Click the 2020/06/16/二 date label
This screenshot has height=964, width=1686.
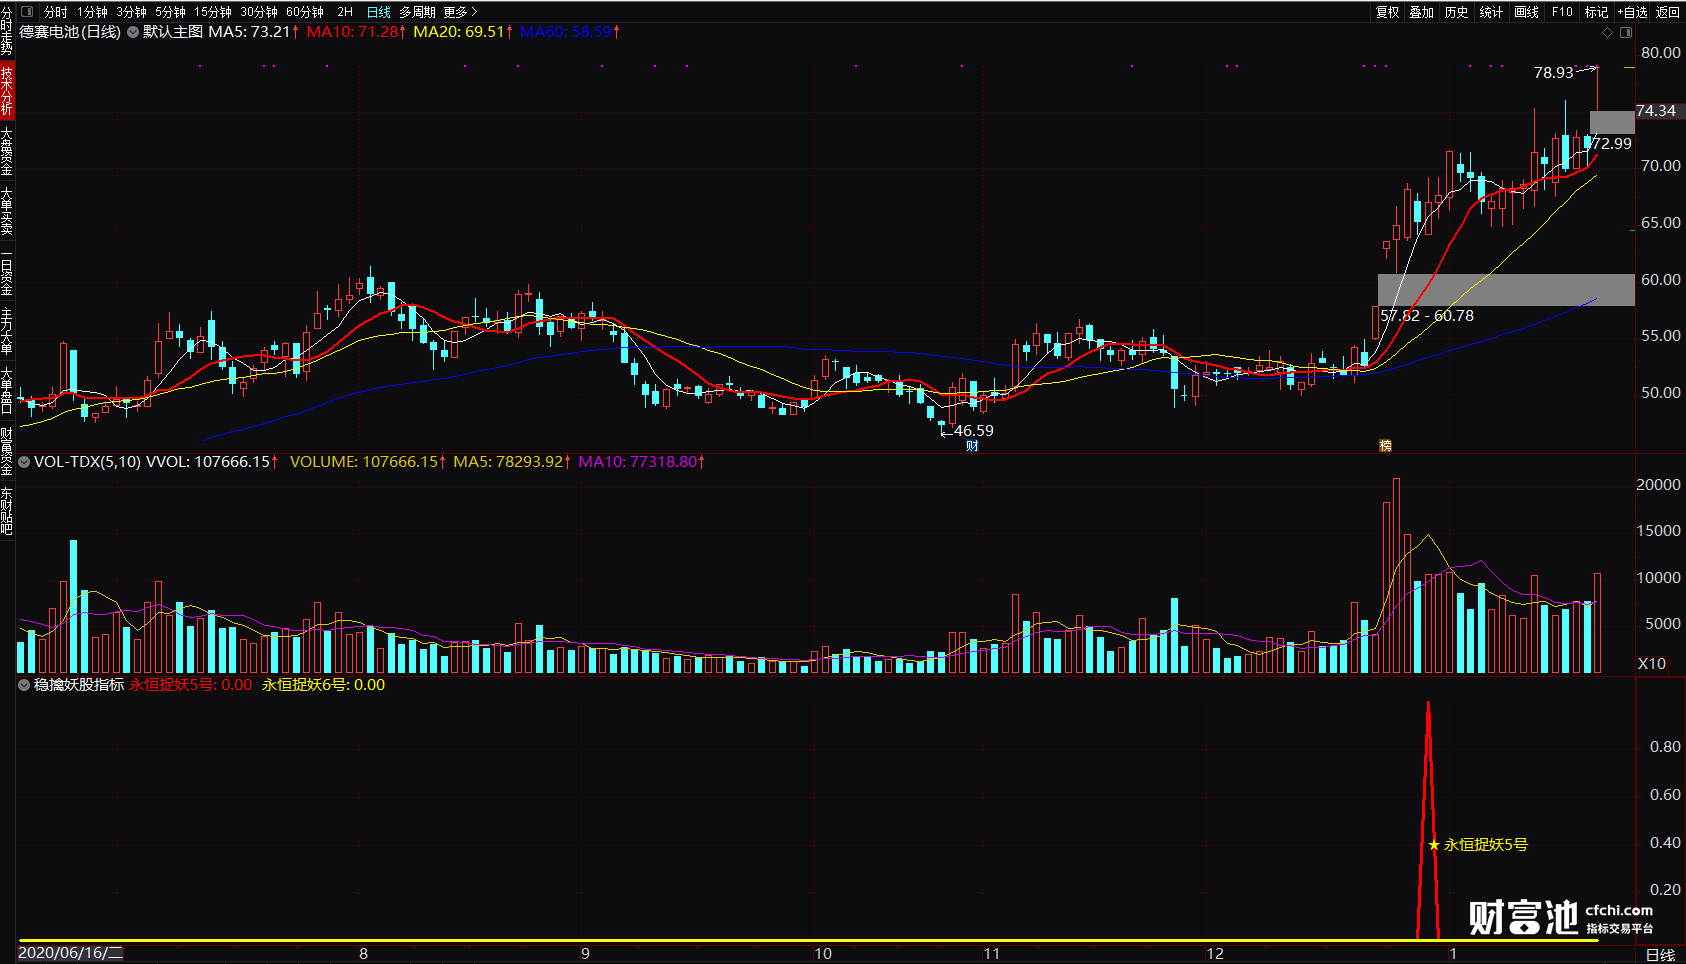pyautogui.click(x=70, y=953)
